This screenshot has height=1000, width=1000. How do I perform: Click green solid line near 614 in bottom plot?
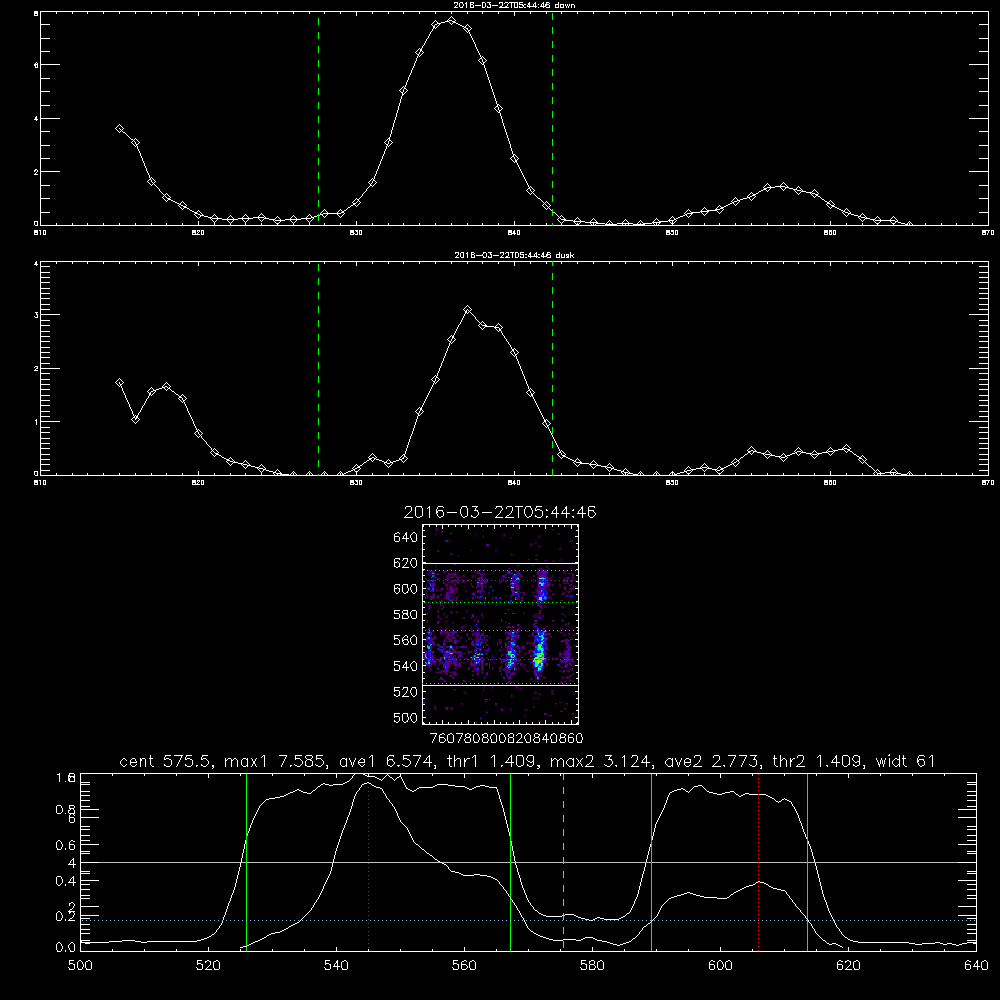click(x=807, y=861)
